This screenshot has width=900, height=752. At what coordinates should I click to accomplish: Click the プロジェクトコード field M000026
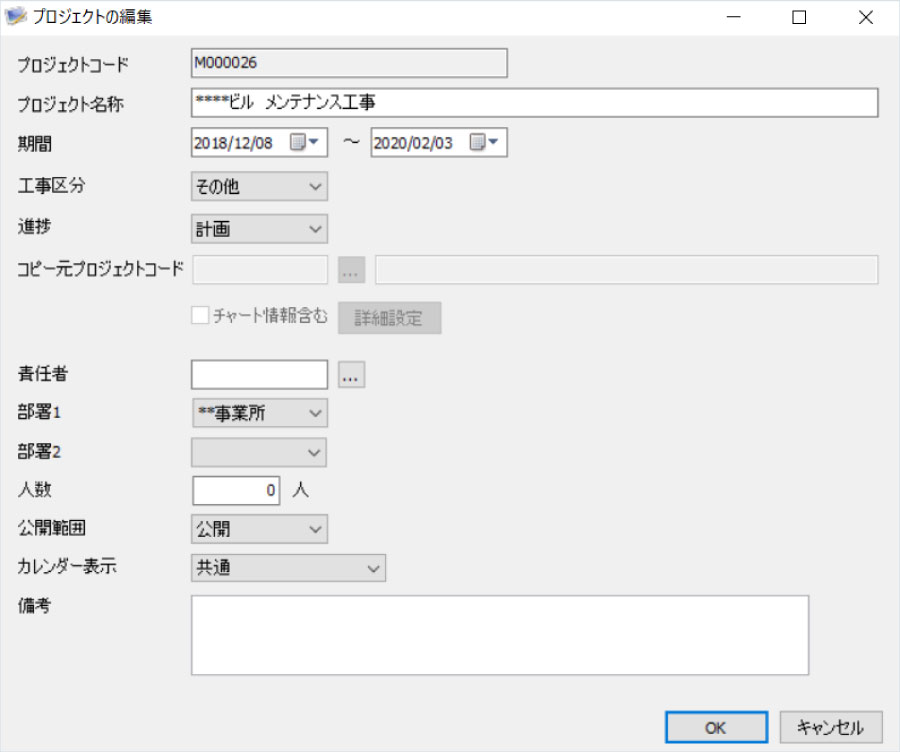tap(349, 63)
